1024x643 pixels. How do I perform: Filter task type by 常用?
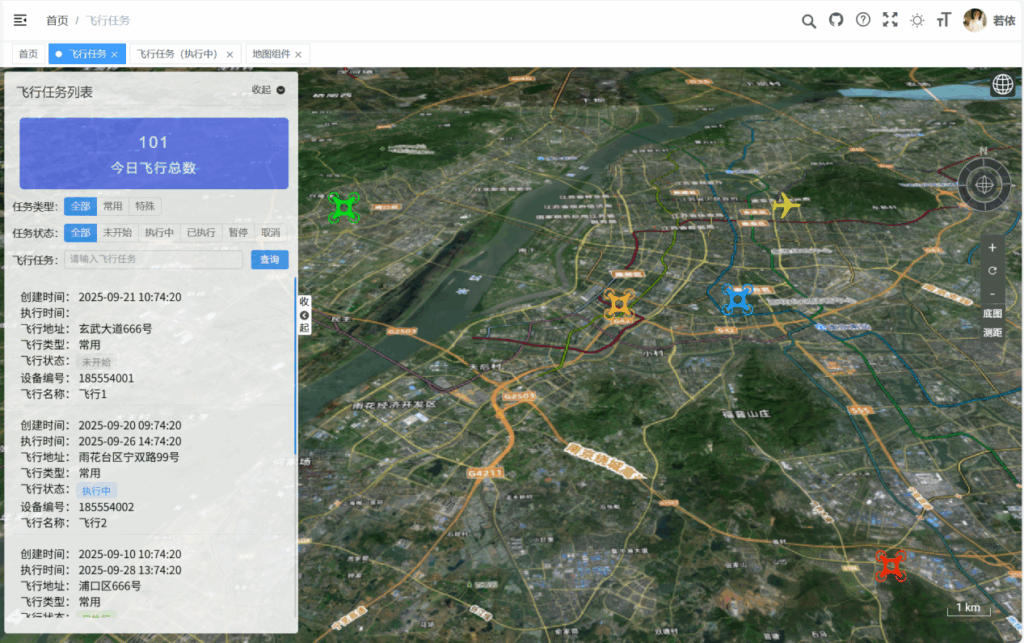pos(113,206)
